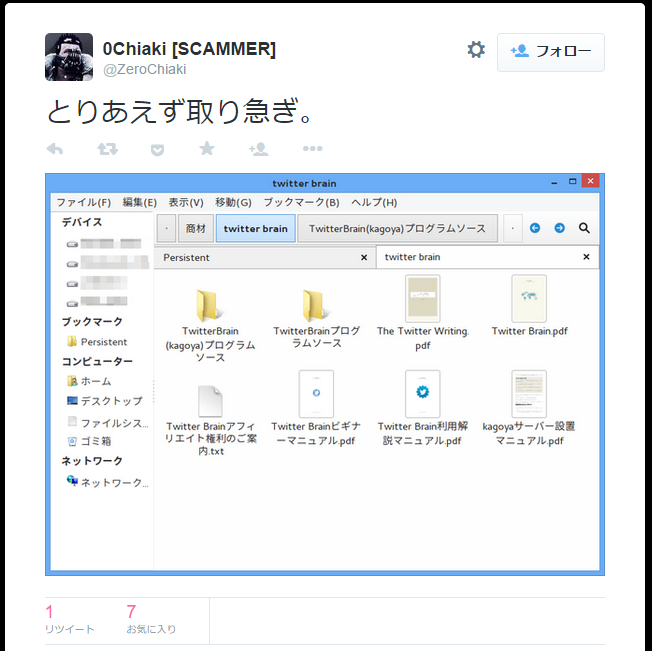Open ネットワーク... in the sidebar

108,482
